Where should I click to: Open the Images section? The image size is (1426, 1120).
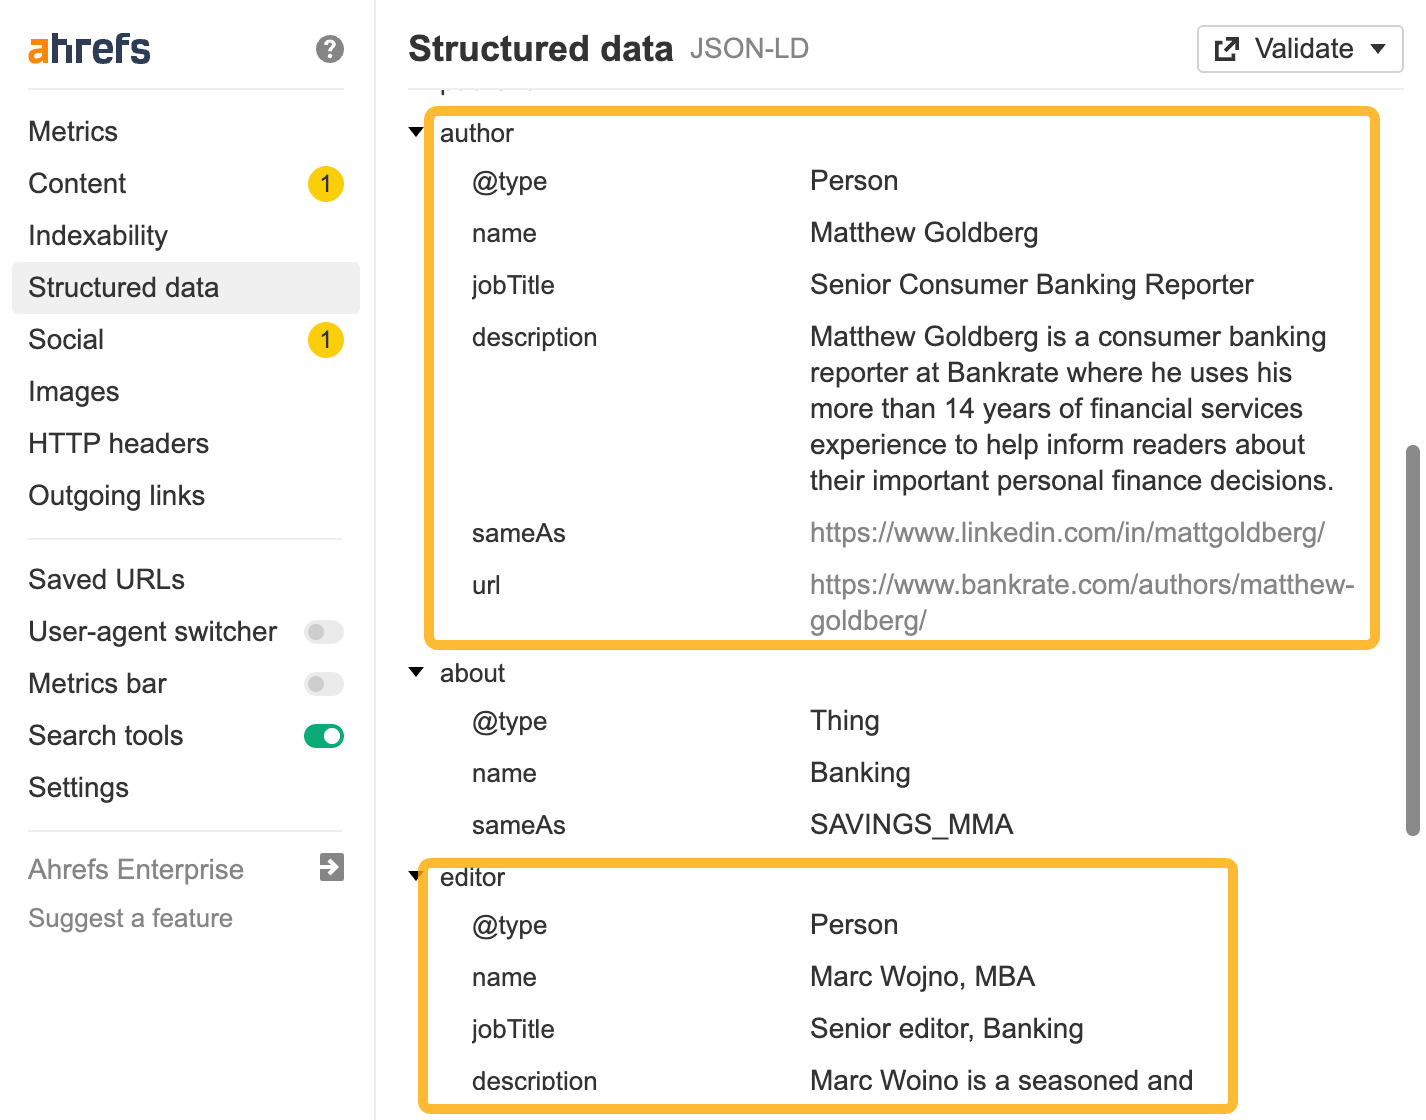[x=74, y=392]
